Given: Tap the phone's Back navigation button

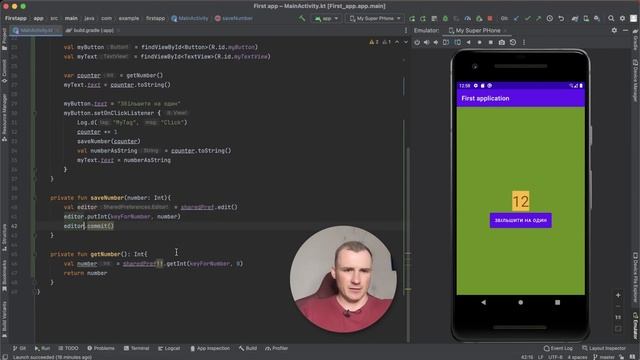Looking at the screenshot, I should [x=484, y=302].
